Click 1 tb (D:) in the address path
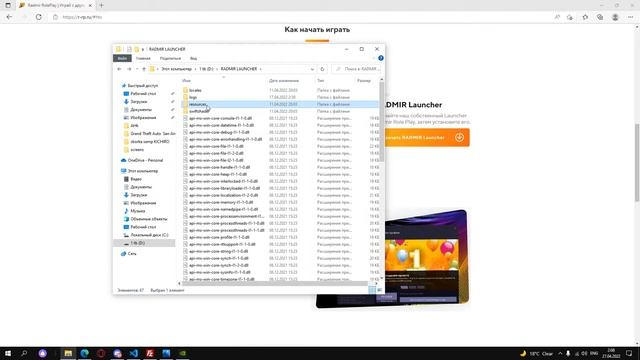640x360 pixels. tap(206, 69)
